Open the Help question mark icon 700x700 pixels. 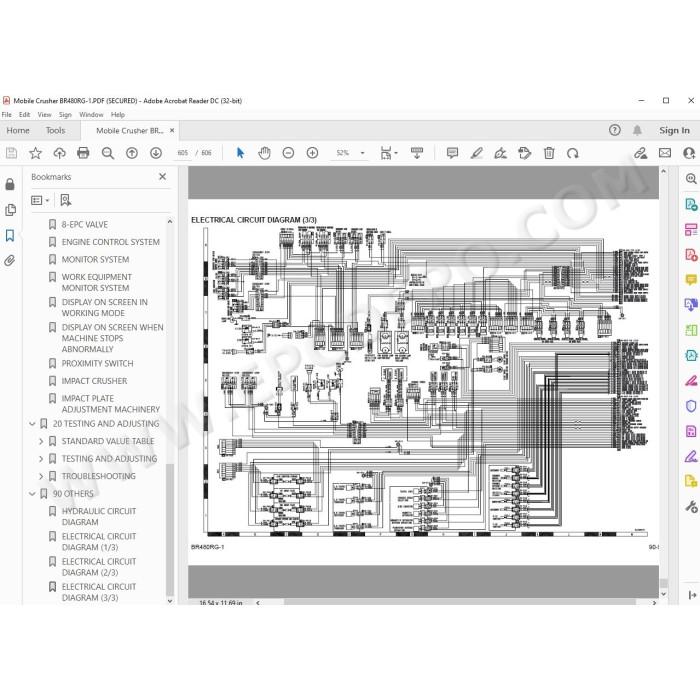[615, 130]
